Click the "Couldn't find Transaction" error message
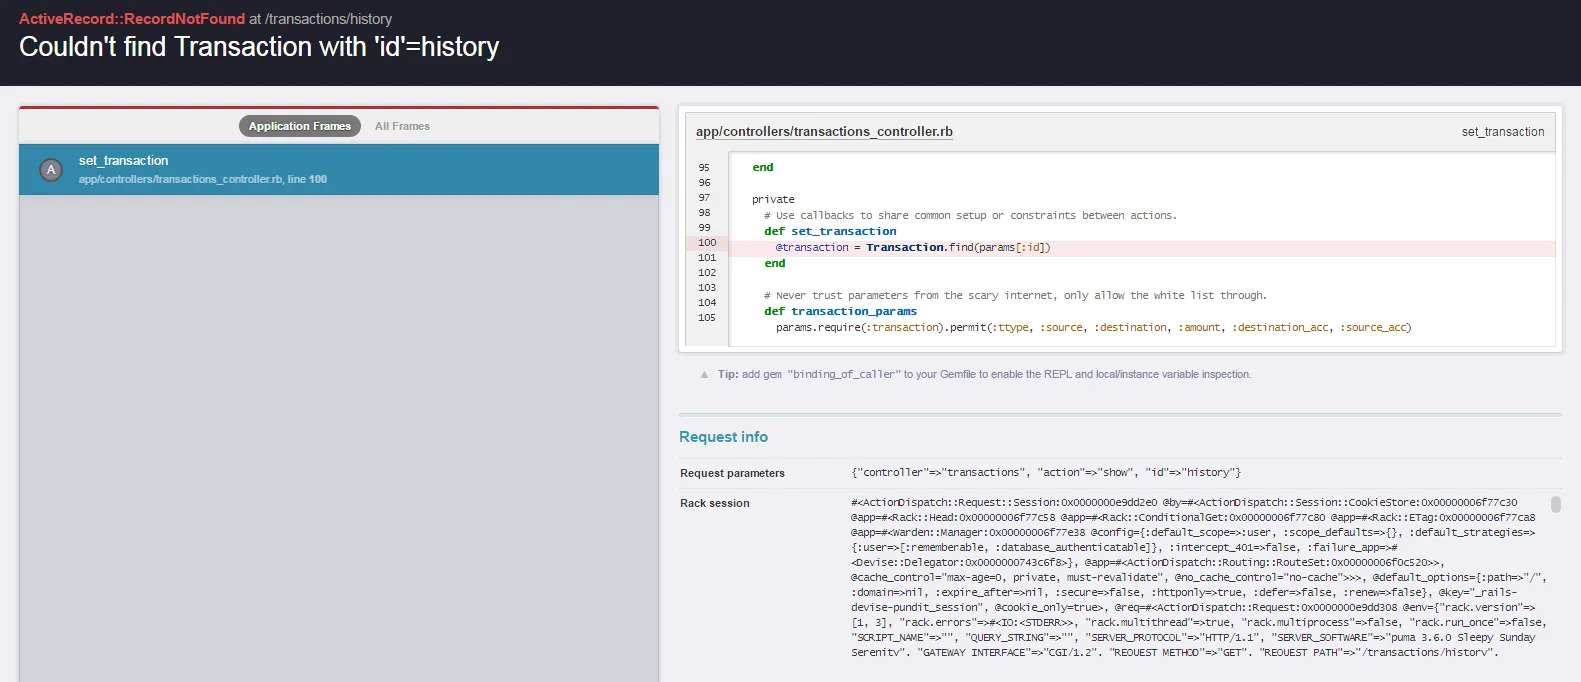This screenshot has height=682, width=1581. click(259, 47)
